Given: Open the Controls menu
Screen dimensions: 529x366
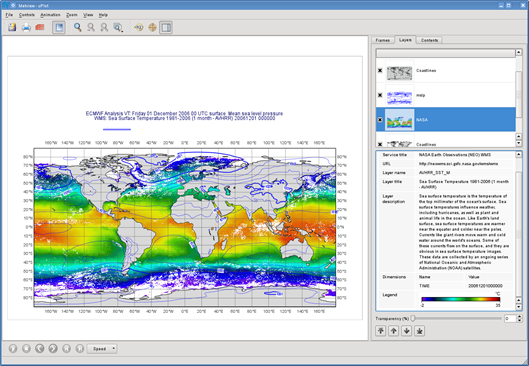Looking at the screenshot, I should point(27,15).
